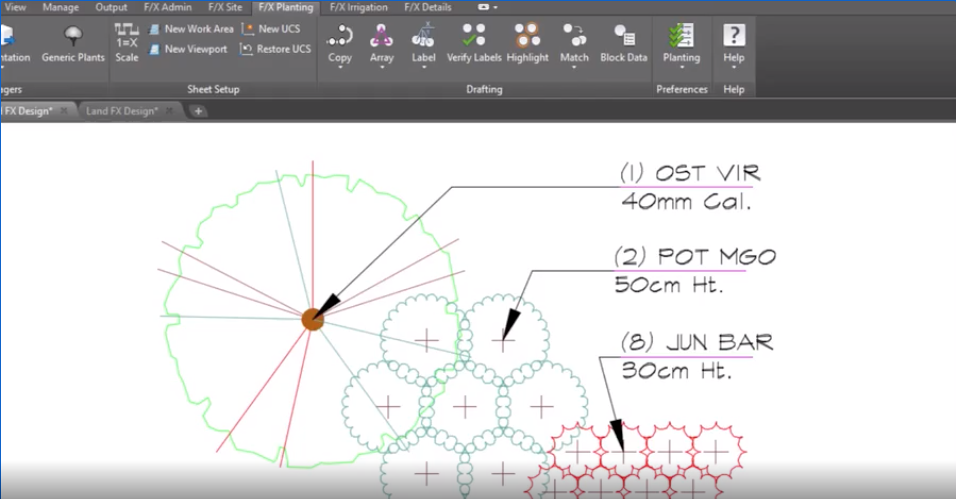Open the ribbon display options dropdown

click(488, 7)
